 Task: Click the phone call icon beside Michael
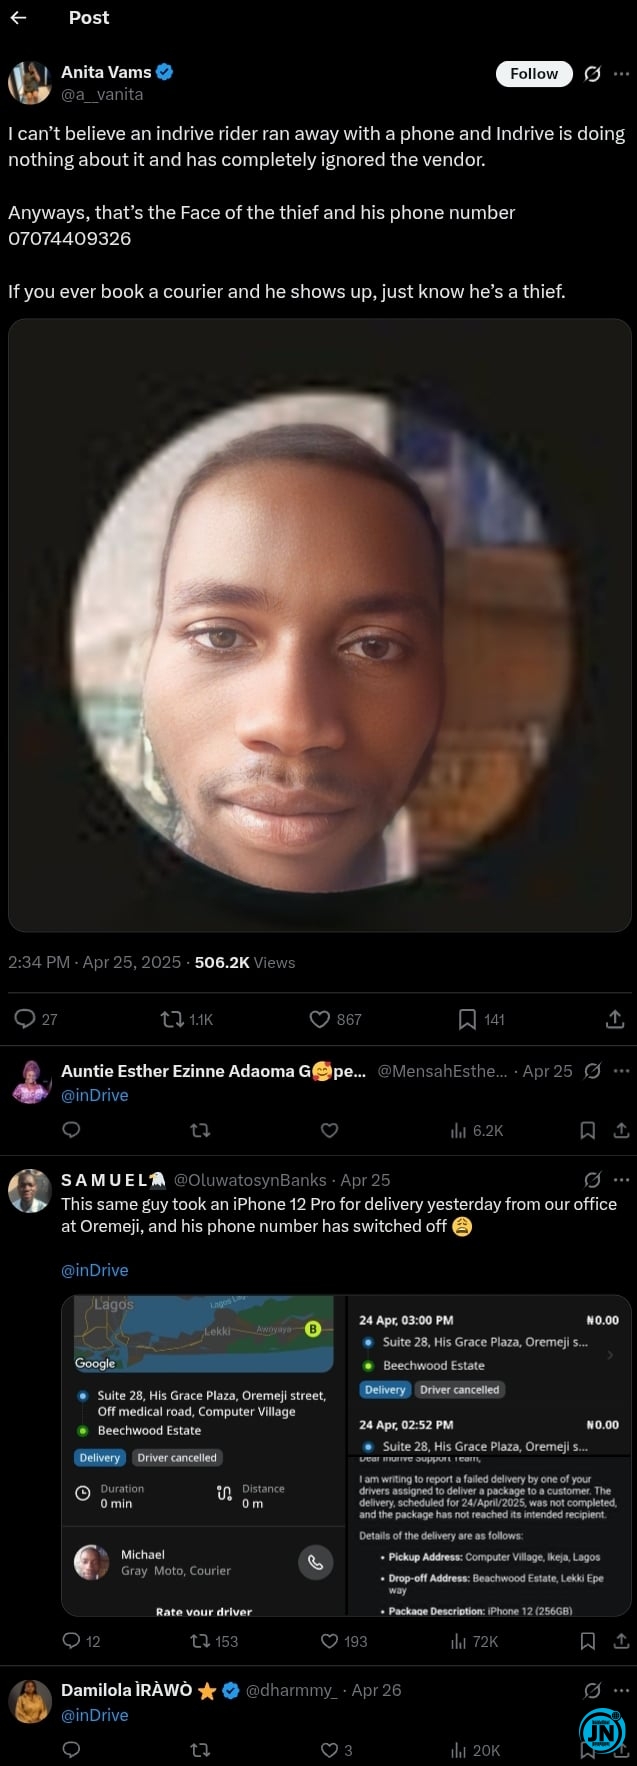pos(315,1562)
